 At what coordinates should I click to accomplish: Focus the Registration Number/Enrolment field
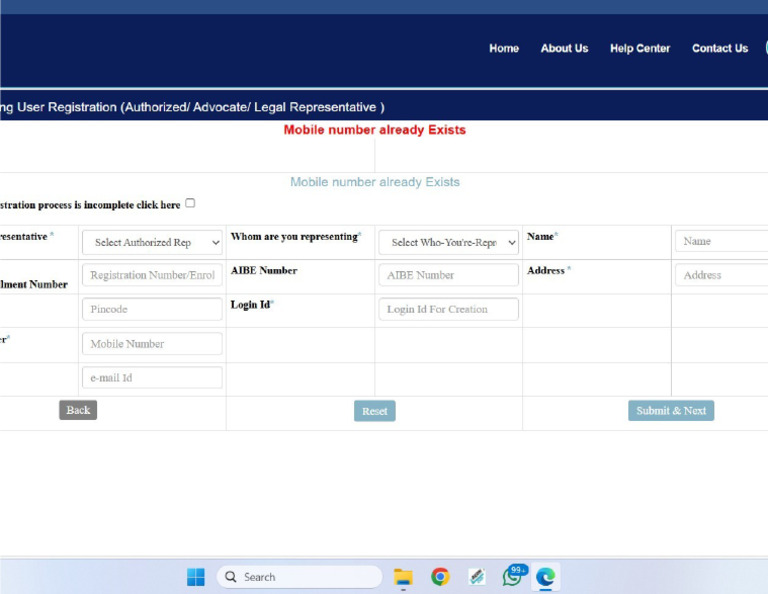152,275
